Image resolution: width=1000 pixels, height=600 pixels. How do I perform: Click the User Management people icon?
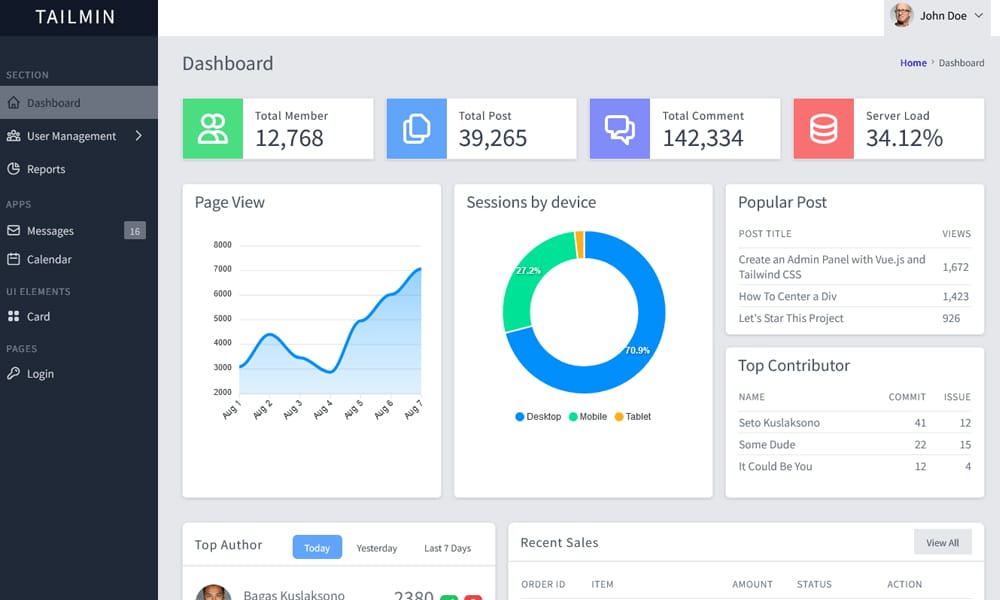tap(14, 136)
